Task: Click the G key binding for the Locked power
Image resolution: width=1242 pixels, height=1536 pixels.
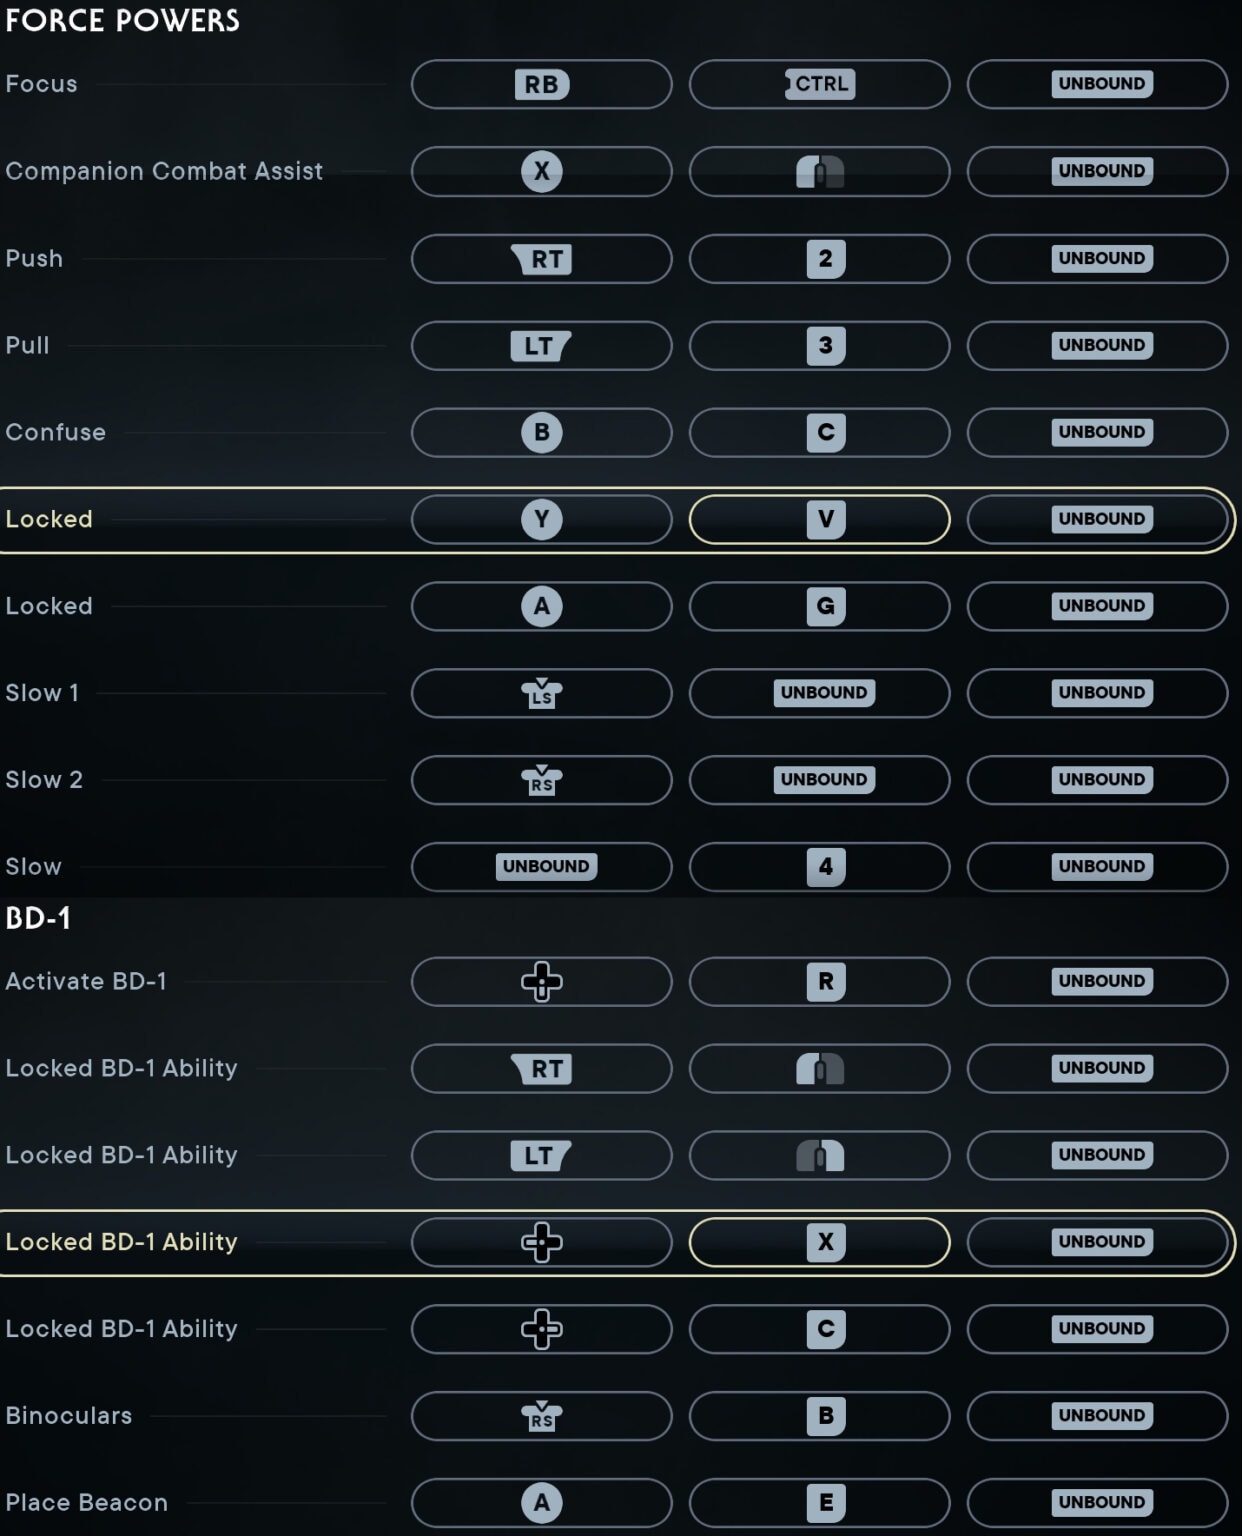Action: pos(819,606)
